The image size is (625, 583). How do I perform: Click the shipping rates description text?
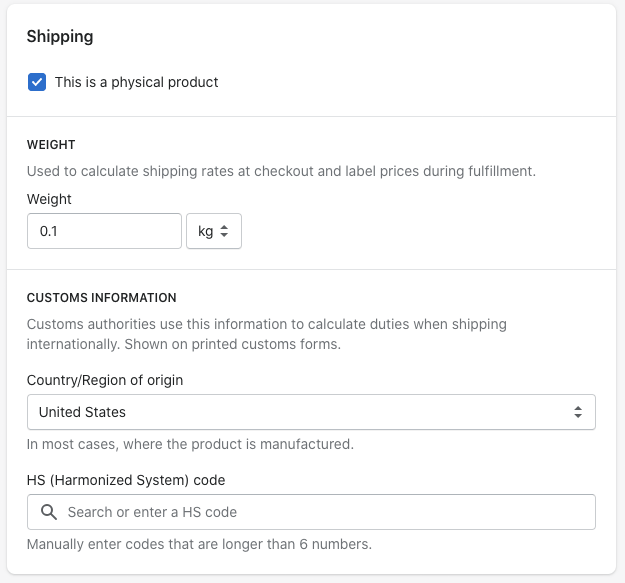(x=281, y=171)
